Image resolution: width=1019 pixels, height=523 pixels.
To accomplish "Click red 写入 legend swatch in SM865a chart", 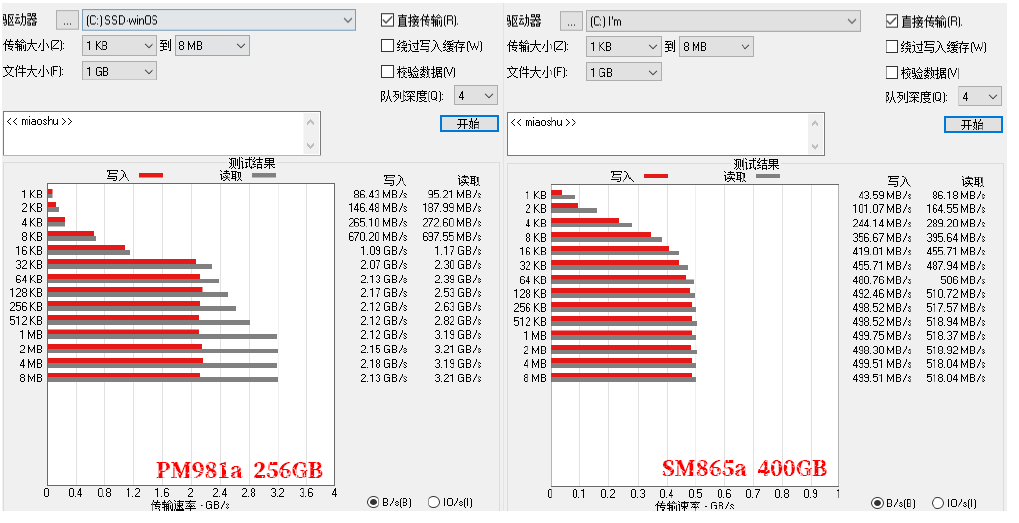I will (x=656, y=176).
